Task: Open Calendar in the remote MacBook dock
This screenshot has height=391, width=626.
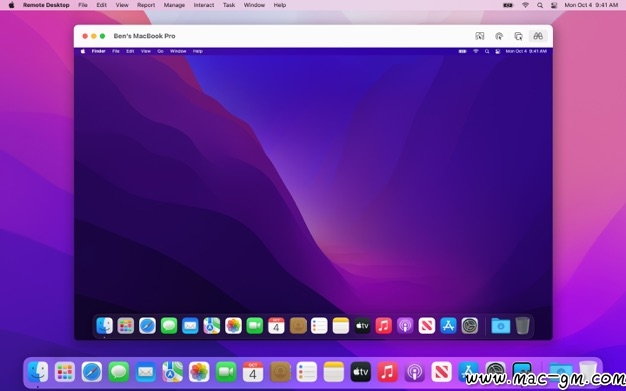Action: point(276,326)
